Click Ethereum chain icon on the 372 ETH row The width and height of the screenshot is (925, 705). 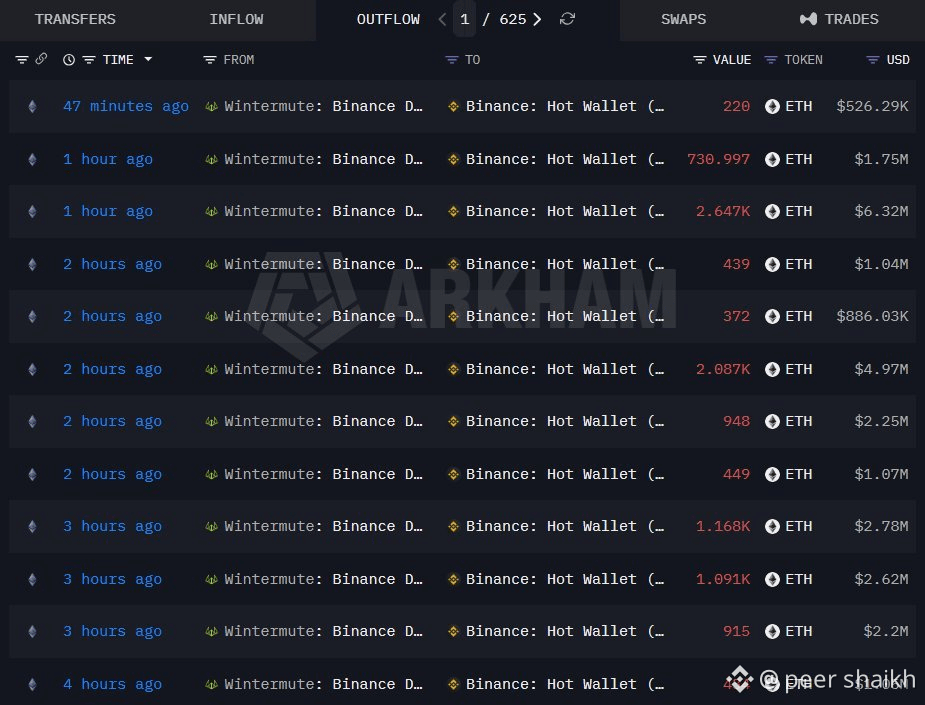32,316
